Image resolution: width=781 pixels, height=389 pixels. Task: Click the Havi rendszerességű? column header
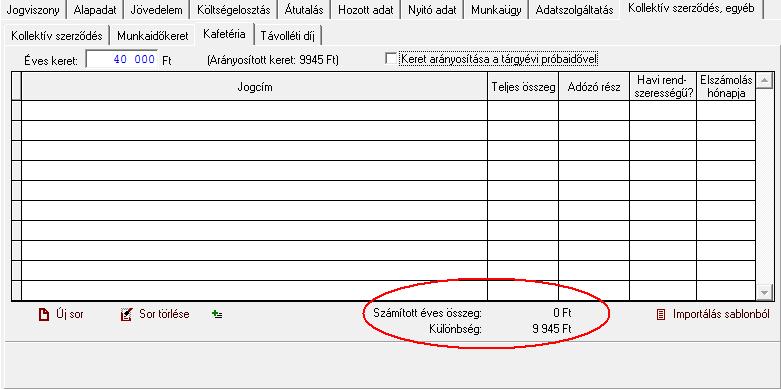(x=663, y=87)
